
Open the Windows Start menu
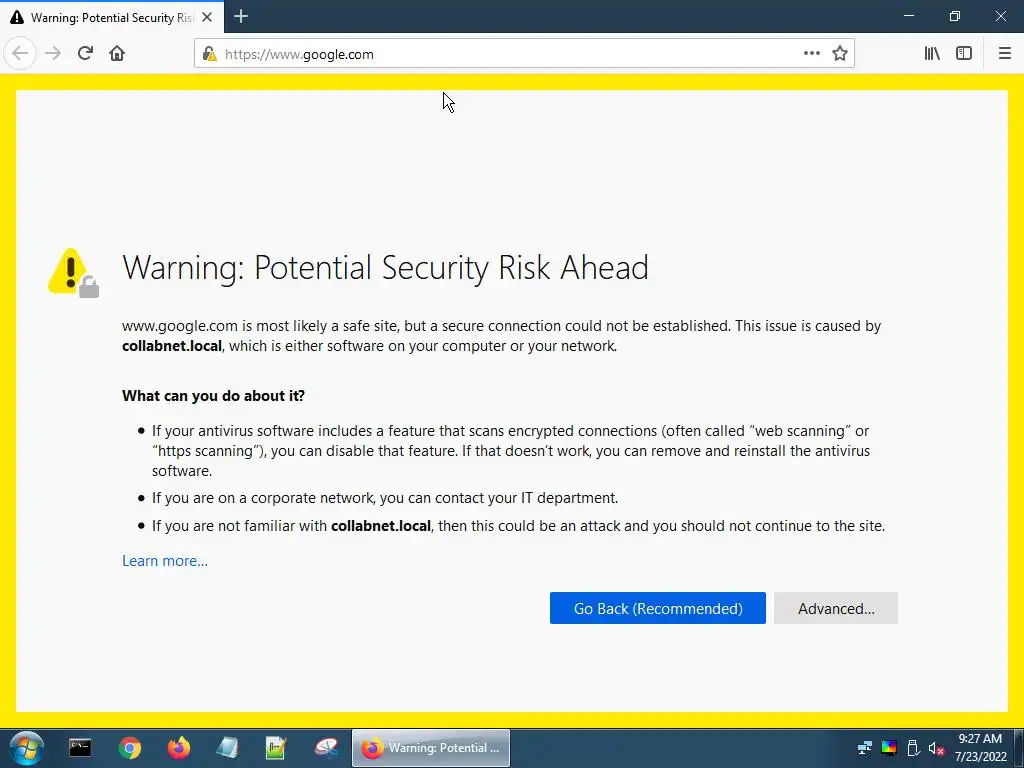(27, 748)
